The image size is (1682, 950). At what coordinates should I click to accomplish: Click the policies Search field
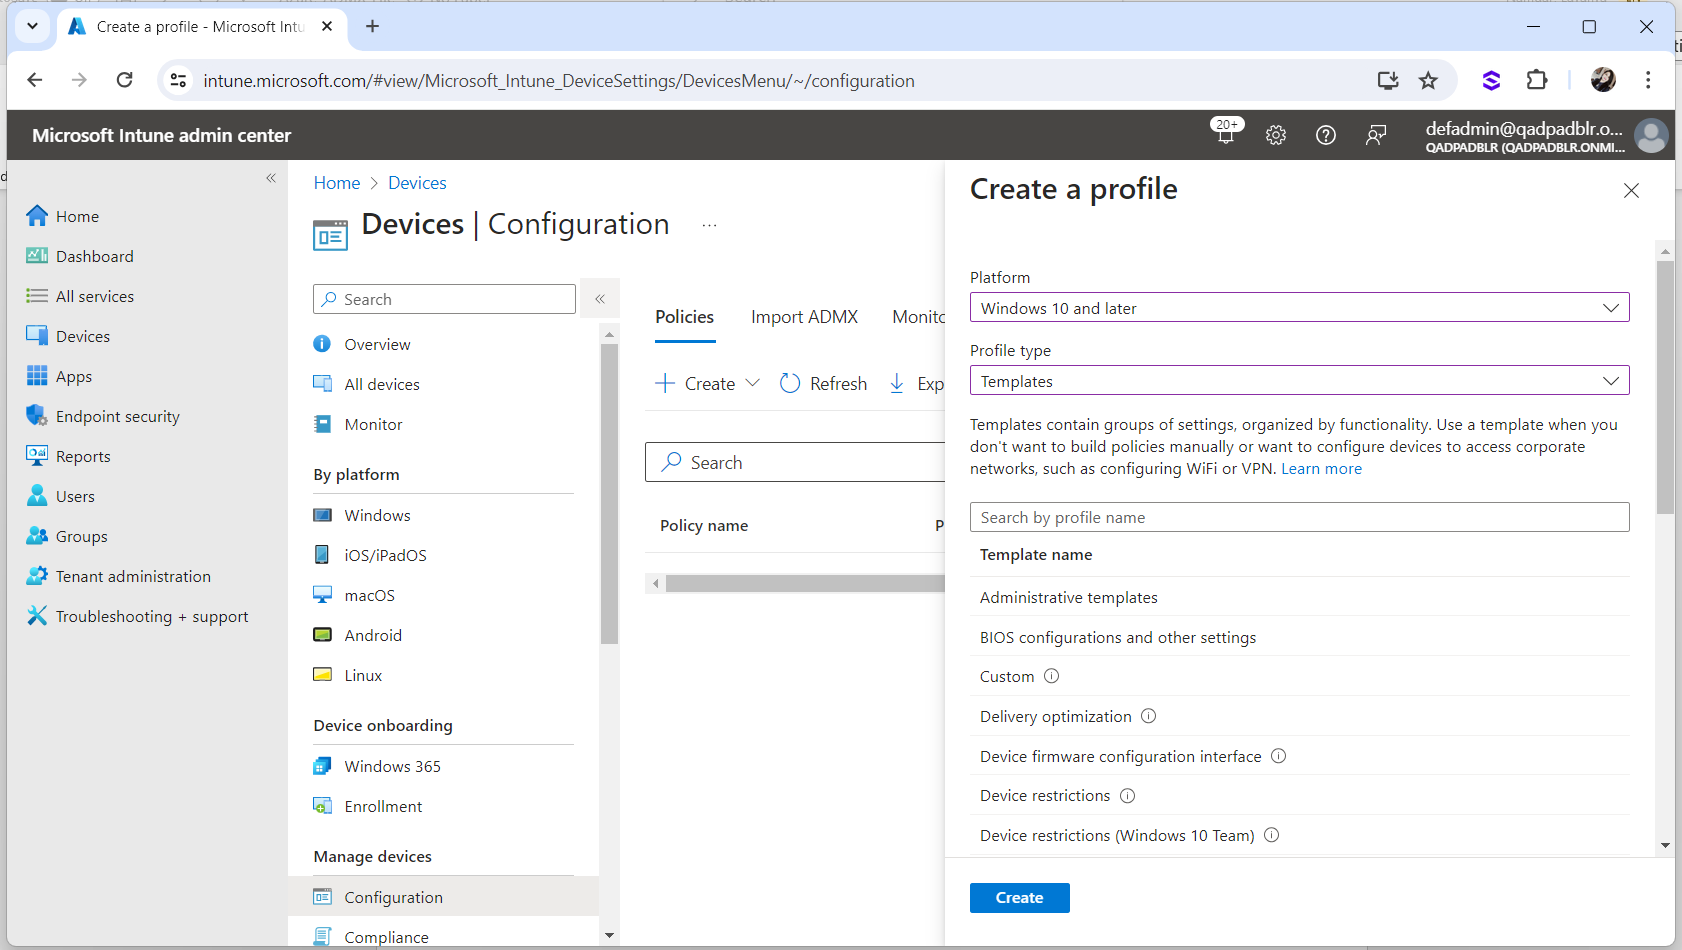pyautogui.click(x=795, y=462)
